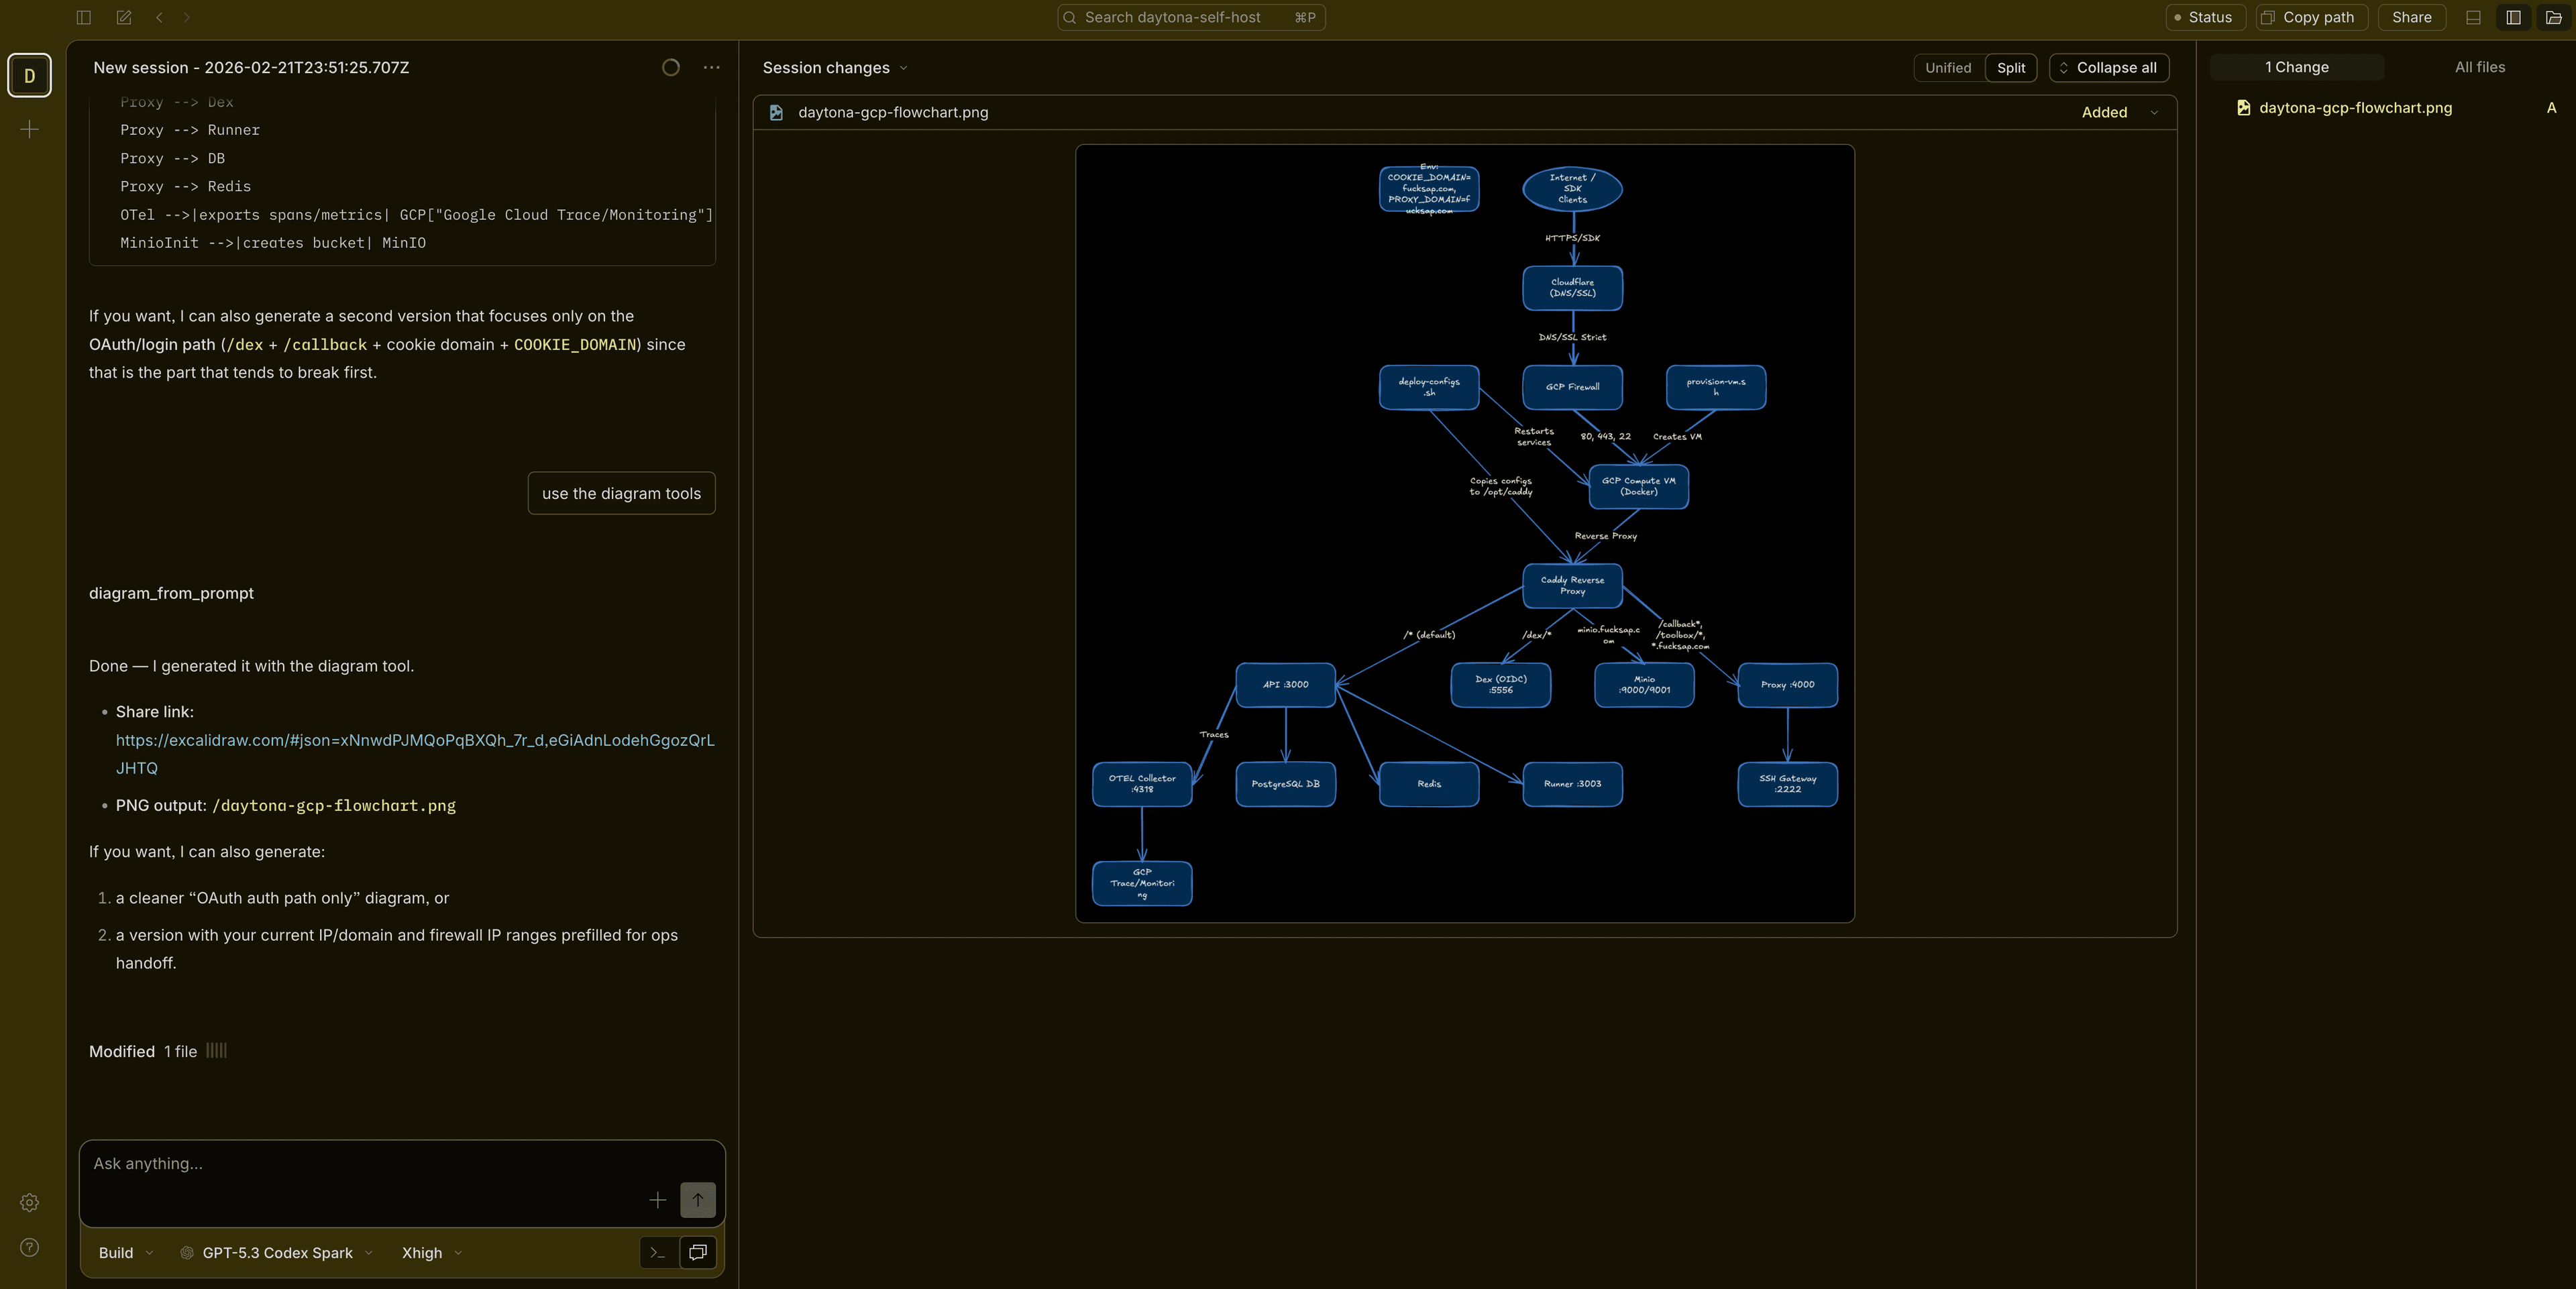Start a new session via compose icon
This screenshot has width=2576, height=1289.
click(x=123, y=17)
